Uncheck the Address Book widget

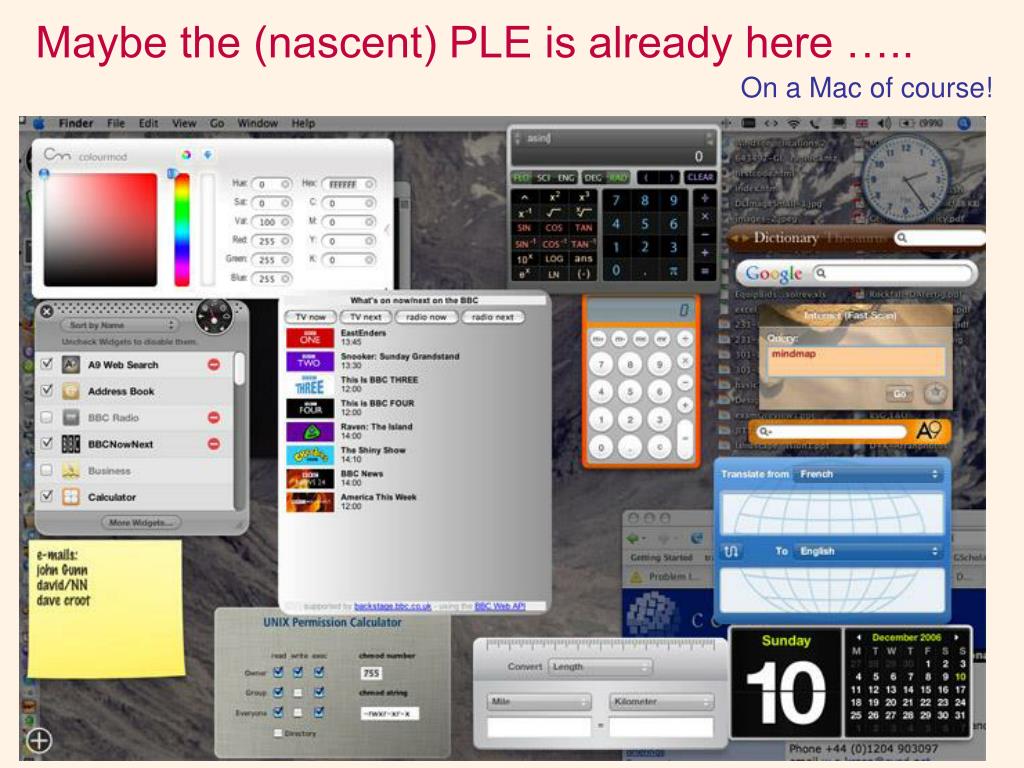(x=46, y=391)
